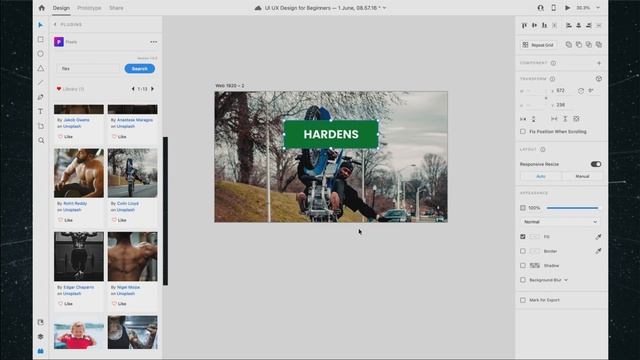This screenshot has width=640, height=360.
Task: Select the Select (arrow) tool
Action: (40, 25)
